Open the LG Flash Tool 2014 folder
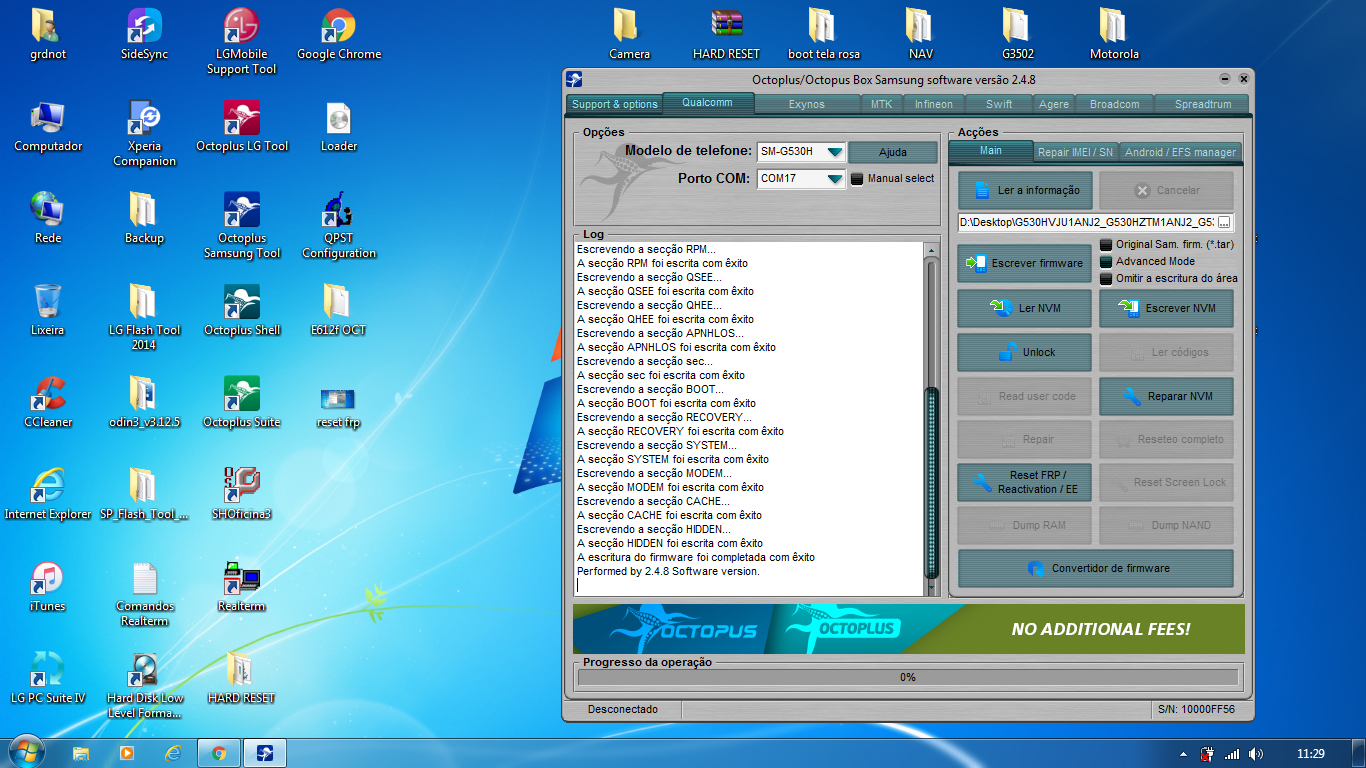Screen dimensions: 1366x768 (x=145, y=318)
